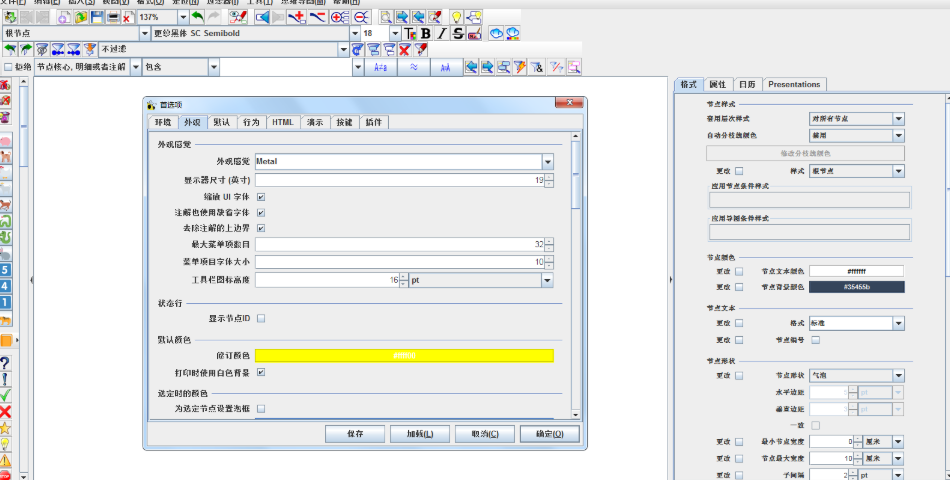Click the yellow 修订颜色 color swatch

(404, 355)
